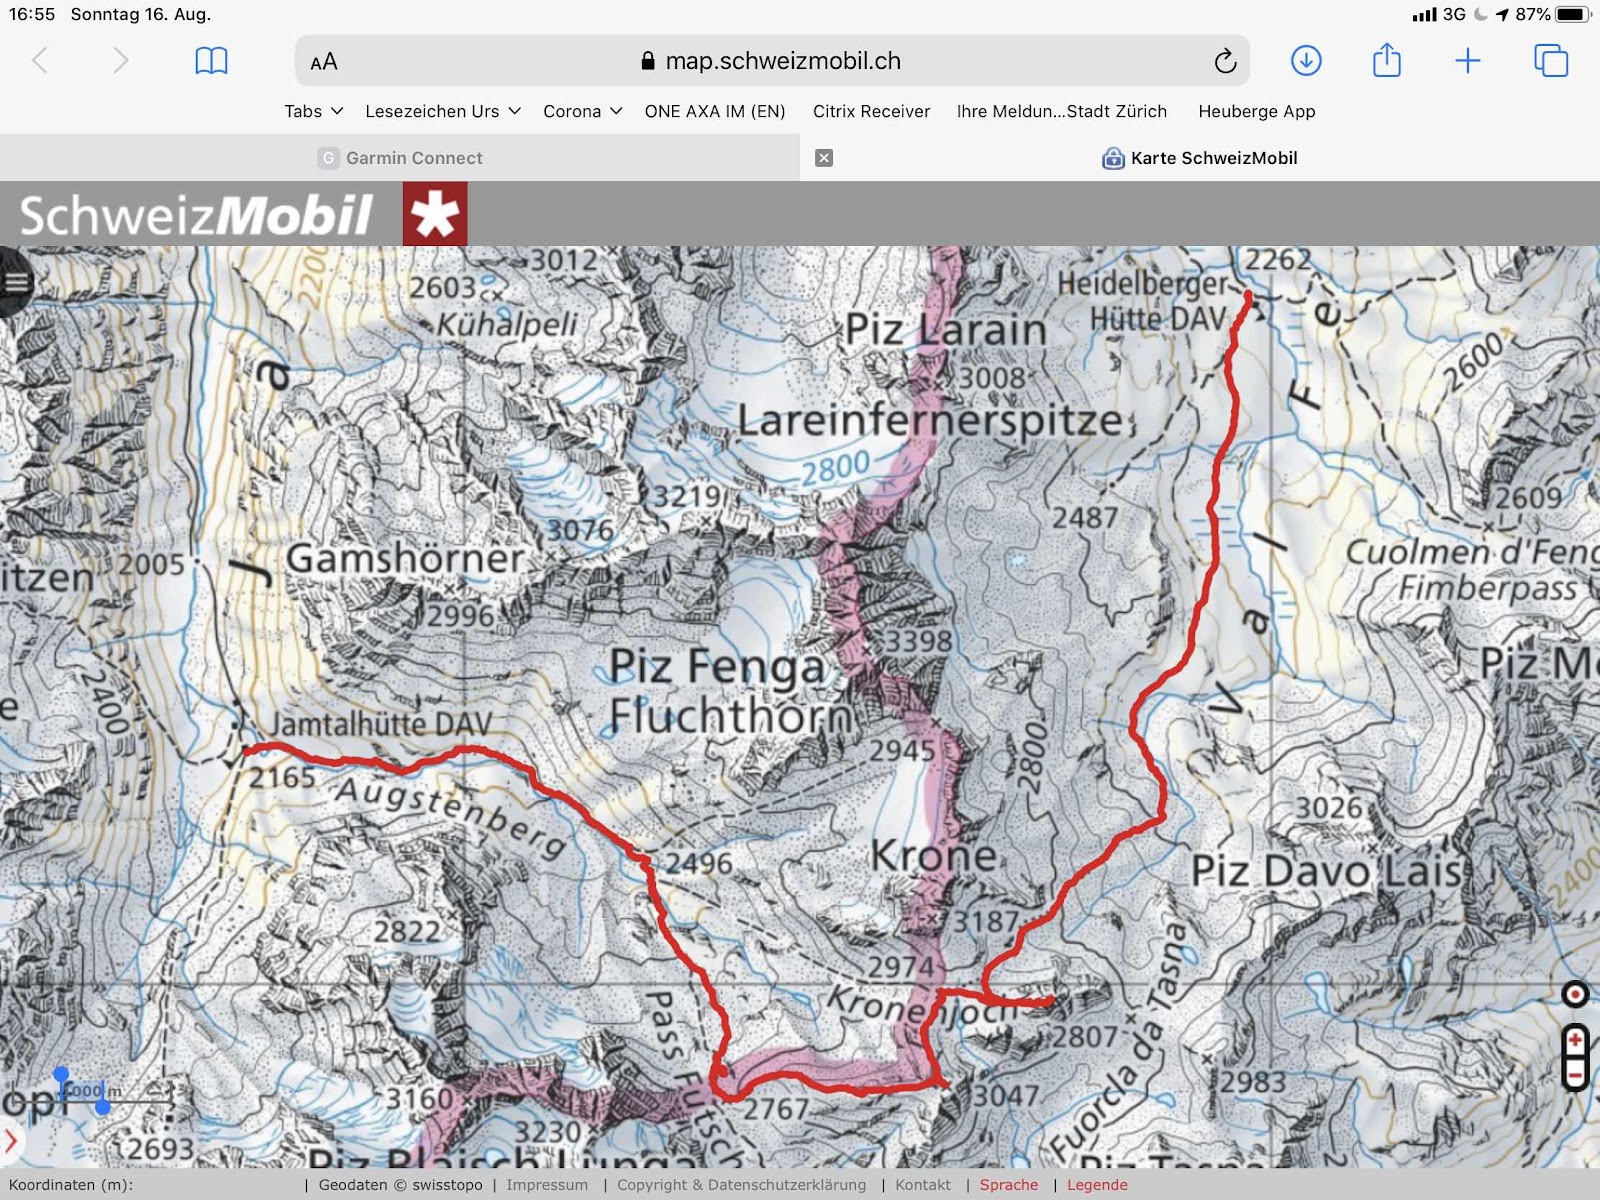Zoom in on the map
This screenshot has height=1200, width=1600.
(1575, 1041)
